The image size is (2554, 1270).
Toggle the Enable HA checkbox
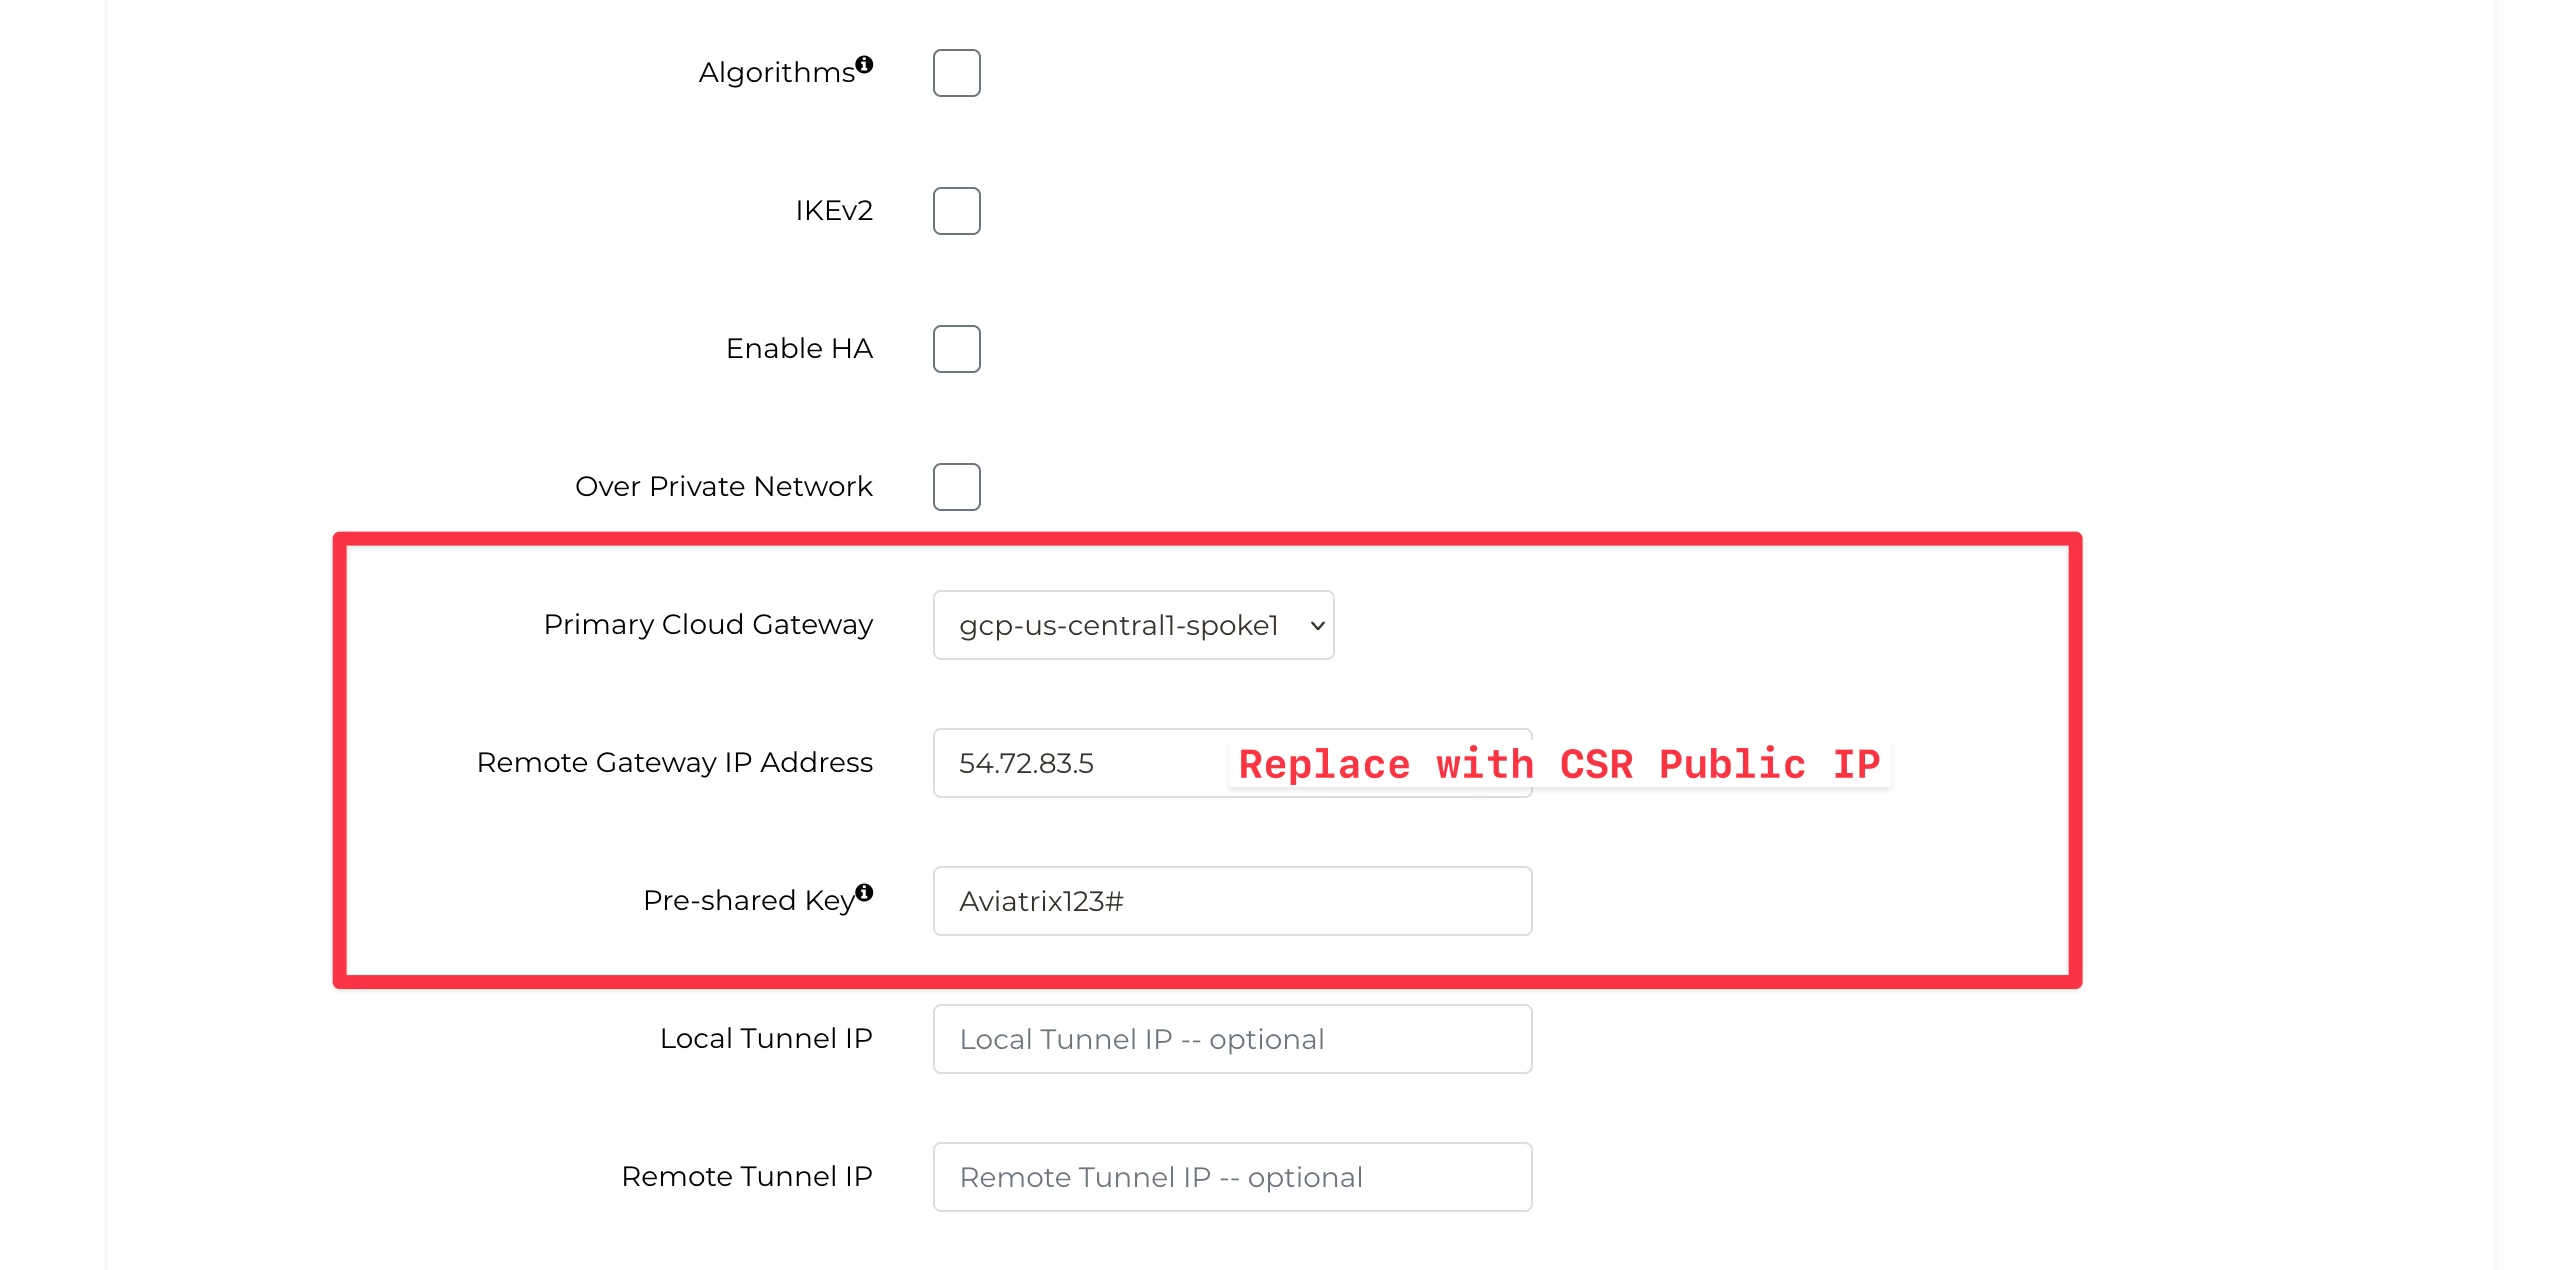pos(957,349)
